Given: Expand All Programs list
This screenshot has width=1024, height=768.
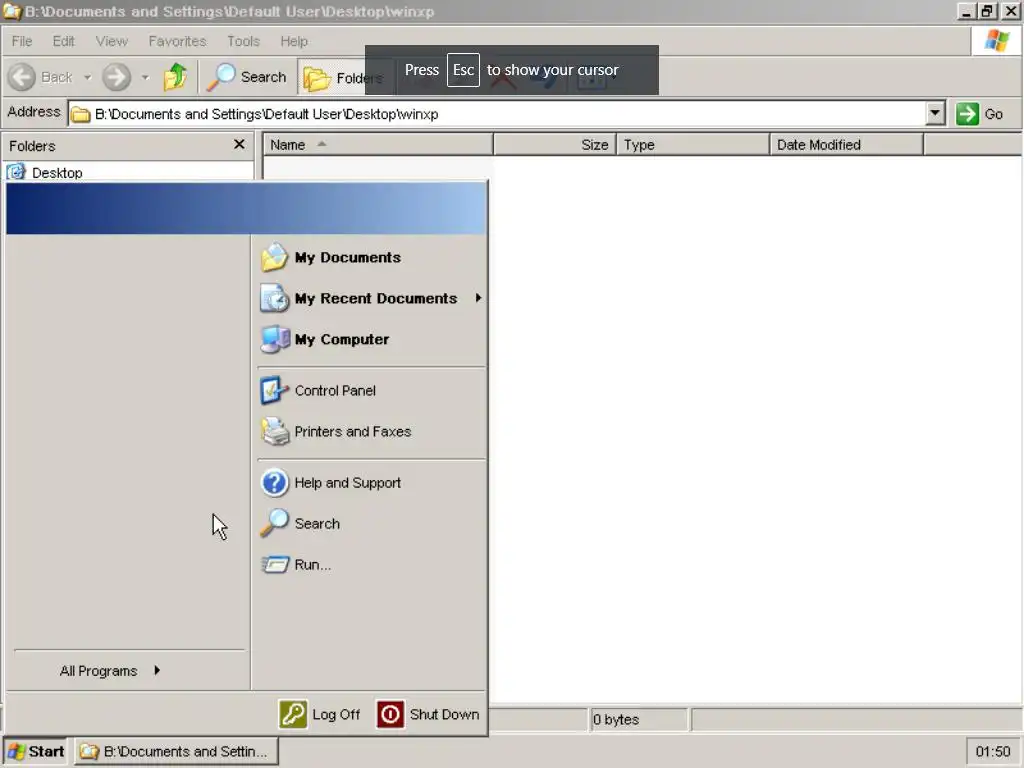Looking at the screenshot, I should click(109, 671).
